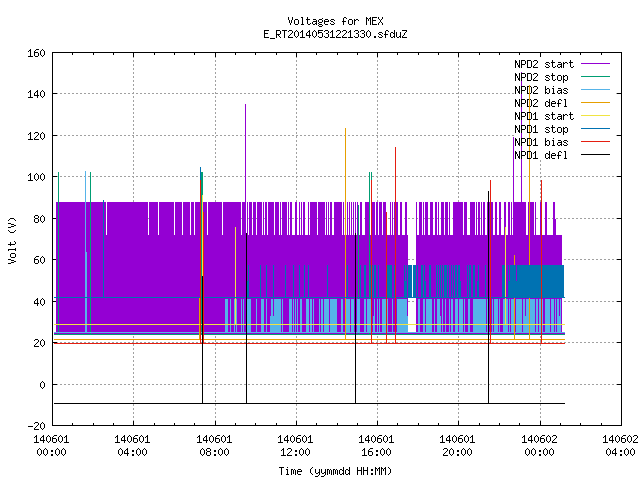Click the E_RT20140531221330.sfduZ filename subtitle
The image size is (640, 480).
pyautogui.click(x=335, y=34)
